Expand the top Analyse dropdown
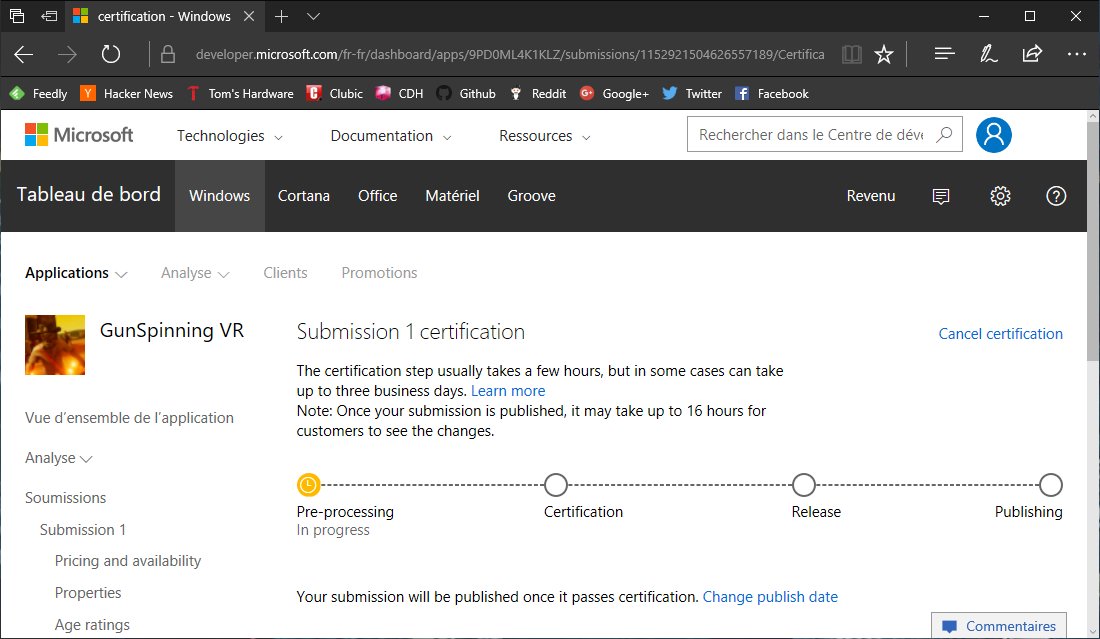 [x=195, y=273]
